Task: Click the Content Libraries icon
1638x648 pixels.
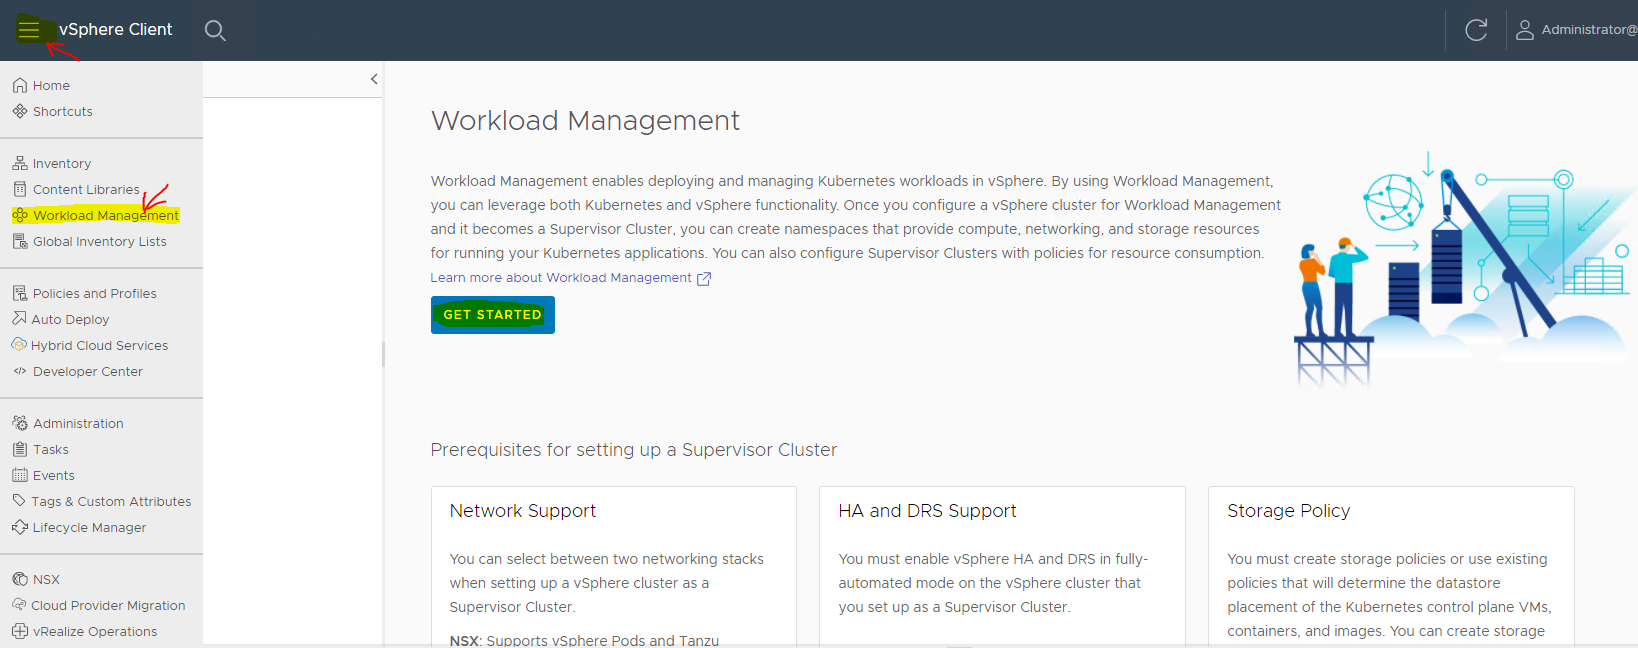Action: (x=20, y=189)
